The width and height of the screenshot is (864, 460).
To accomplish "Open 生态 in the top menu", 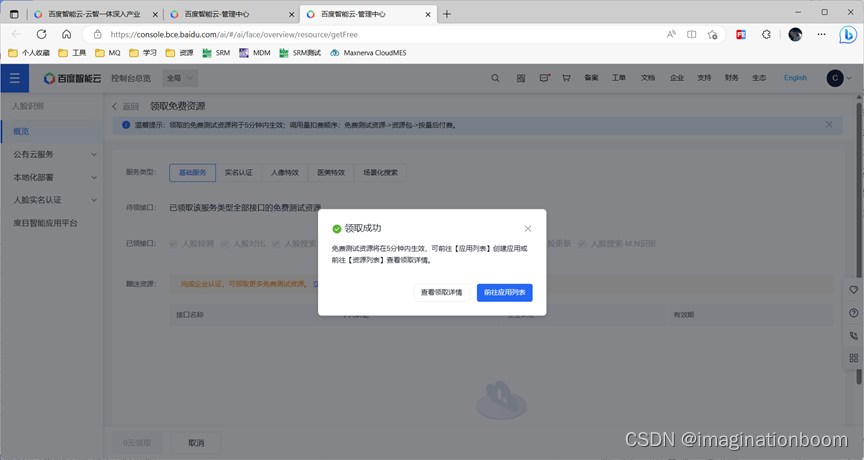I will pyautogui.click(x=759, y=78).
